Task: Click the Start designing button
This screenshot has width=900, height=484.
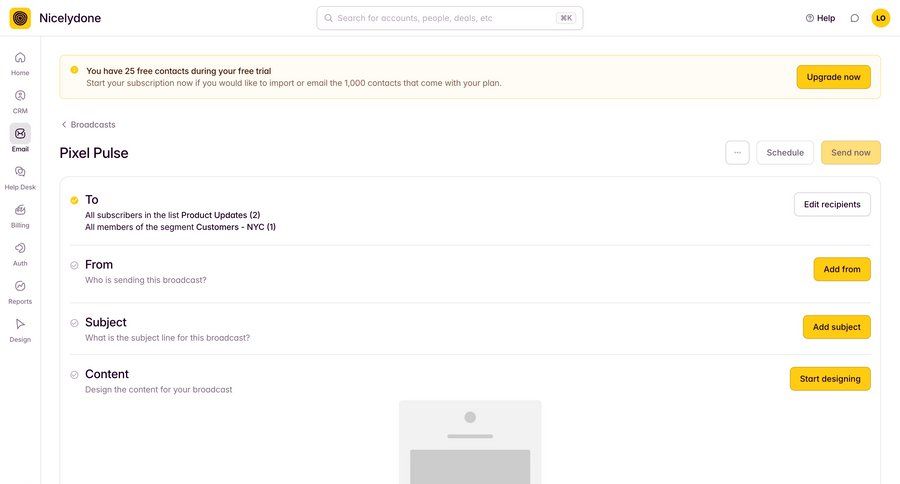Action: click(830, 379)
